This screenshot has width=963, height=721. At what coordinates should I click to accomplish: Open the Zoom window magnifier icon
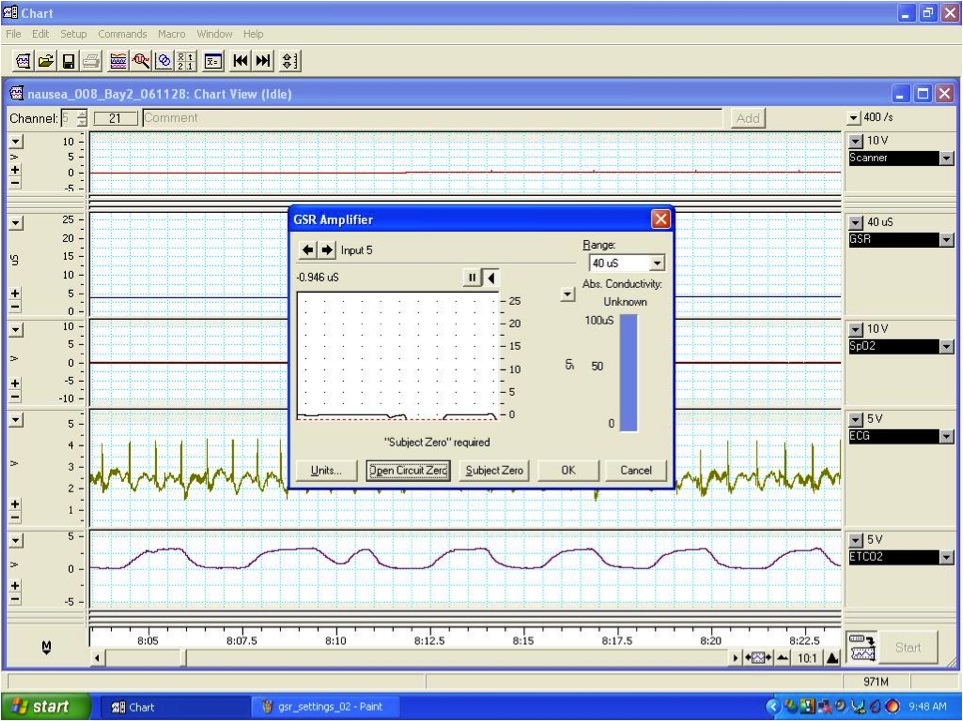point(141,61)
